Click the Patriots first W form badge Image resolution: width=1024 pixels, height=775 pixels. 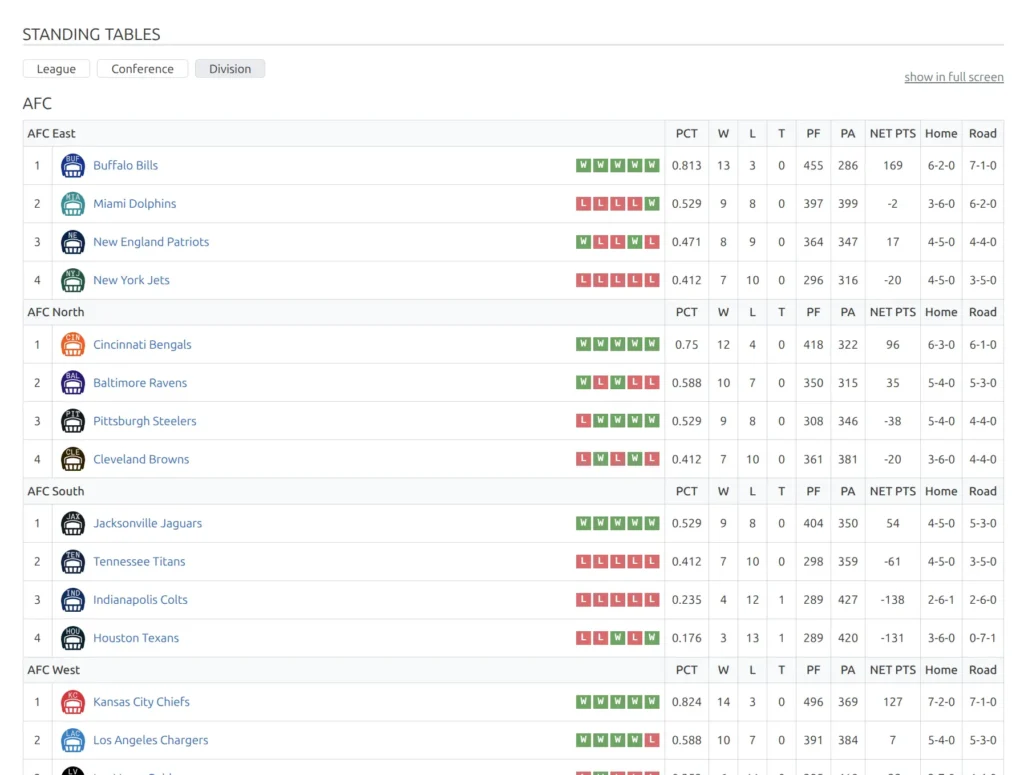click(x=583, y=242)
